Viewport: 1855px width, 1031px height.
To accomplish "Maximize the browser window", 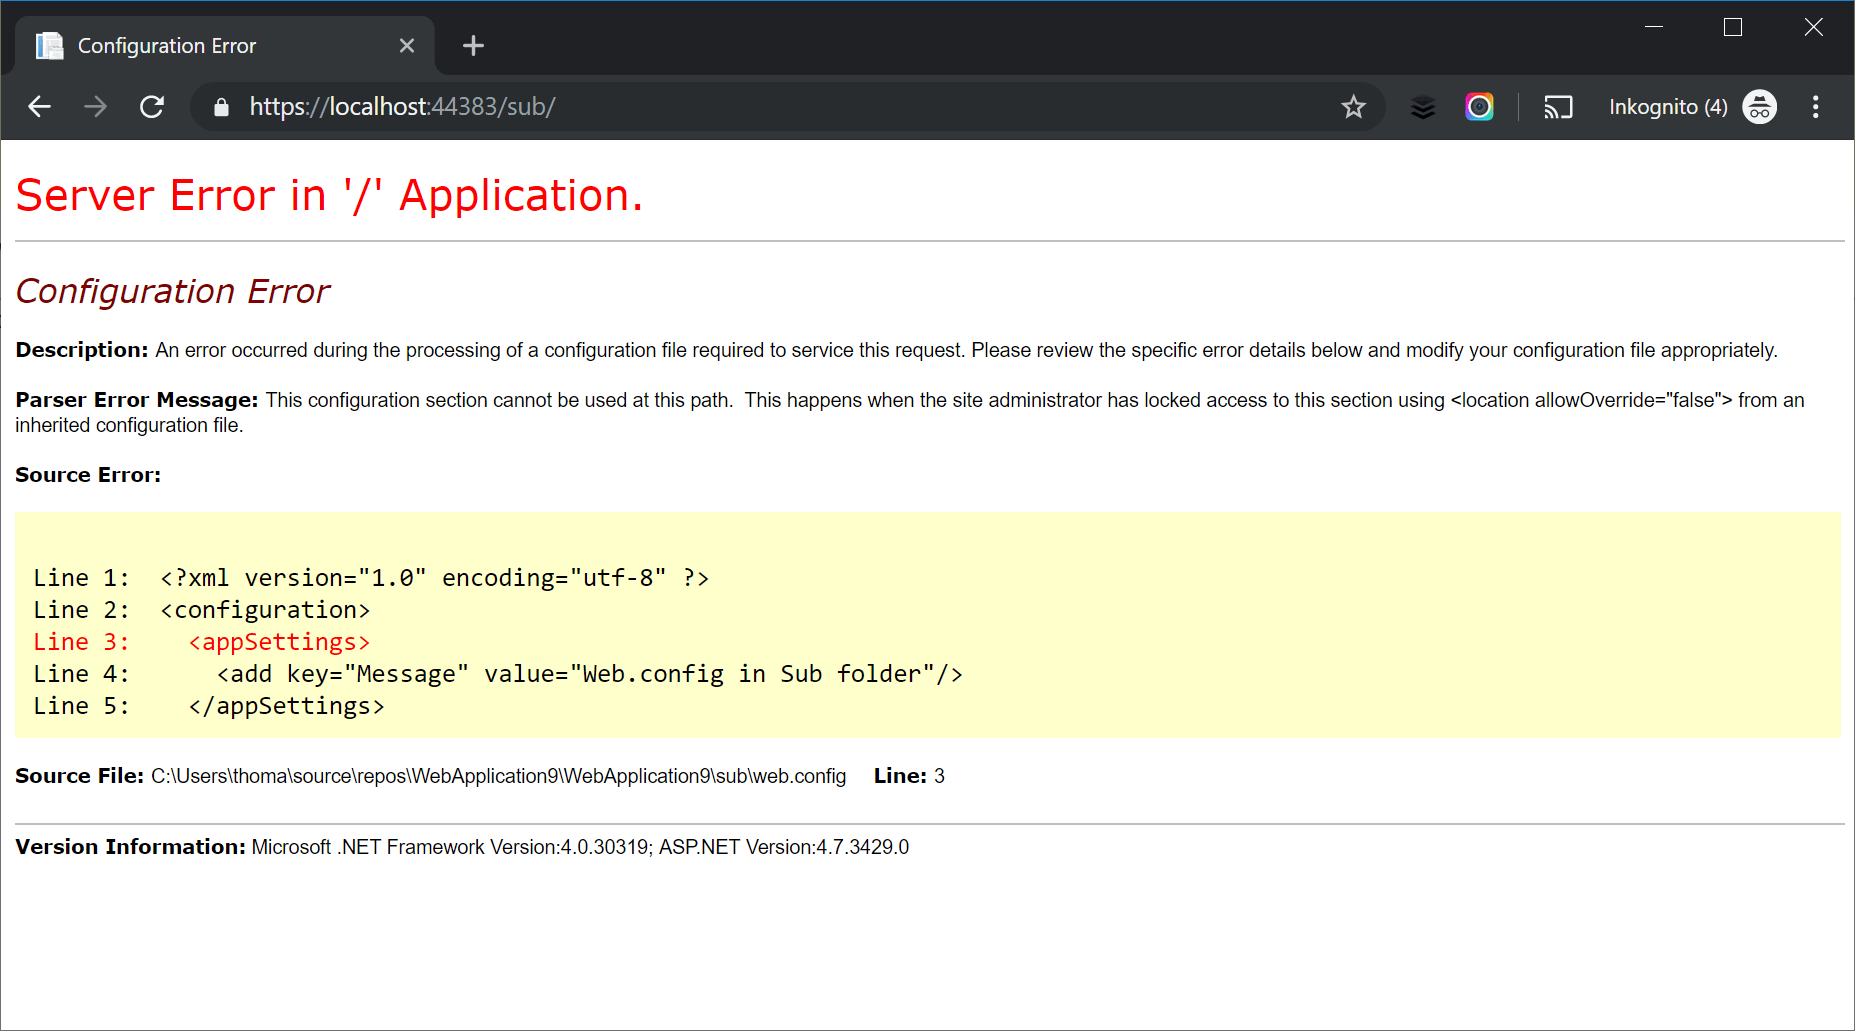I will tap(1733, 27).
